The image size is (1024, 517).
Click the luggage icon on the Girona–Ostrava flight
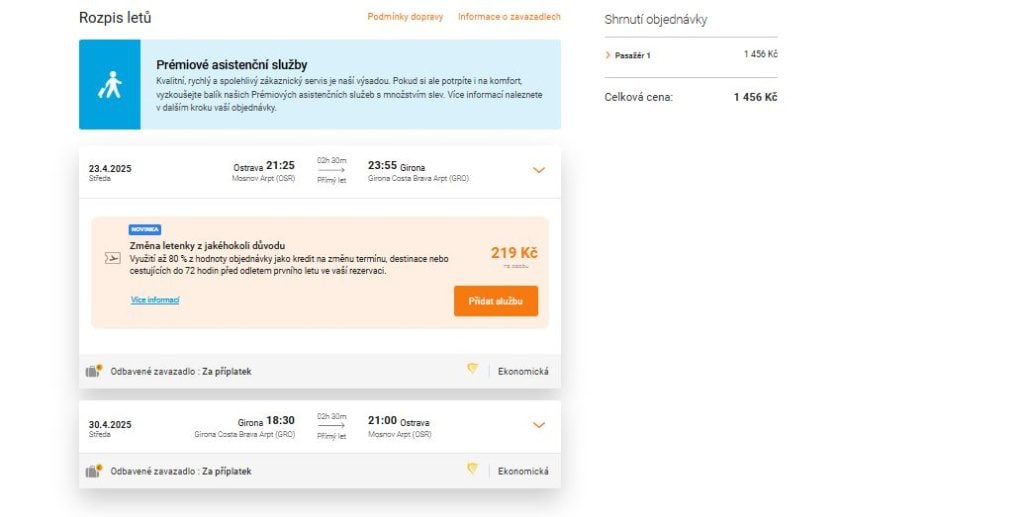(94, 471)
